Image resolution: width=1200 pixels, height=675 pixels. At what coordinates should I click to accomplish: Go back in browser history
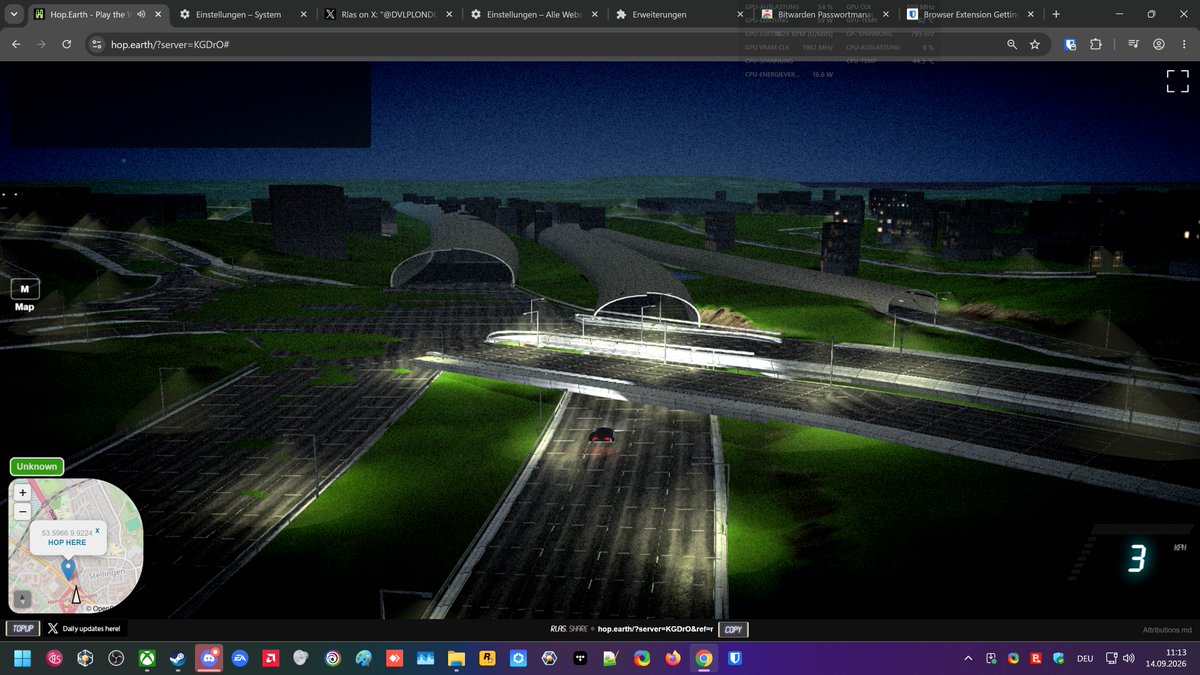point(16,45)
